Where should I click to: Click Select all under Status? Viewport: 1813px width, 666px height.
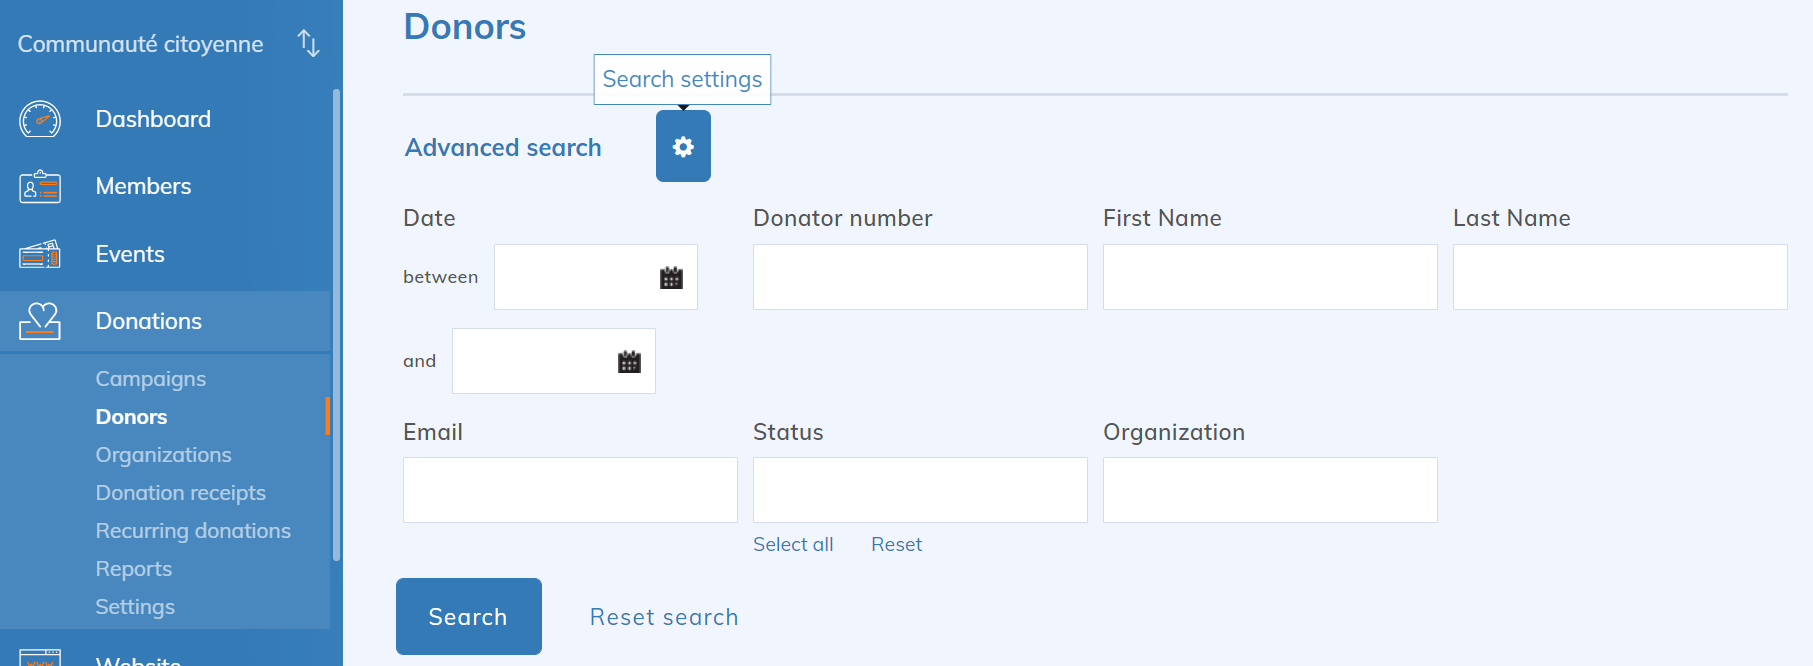click(x=793, y=545)
